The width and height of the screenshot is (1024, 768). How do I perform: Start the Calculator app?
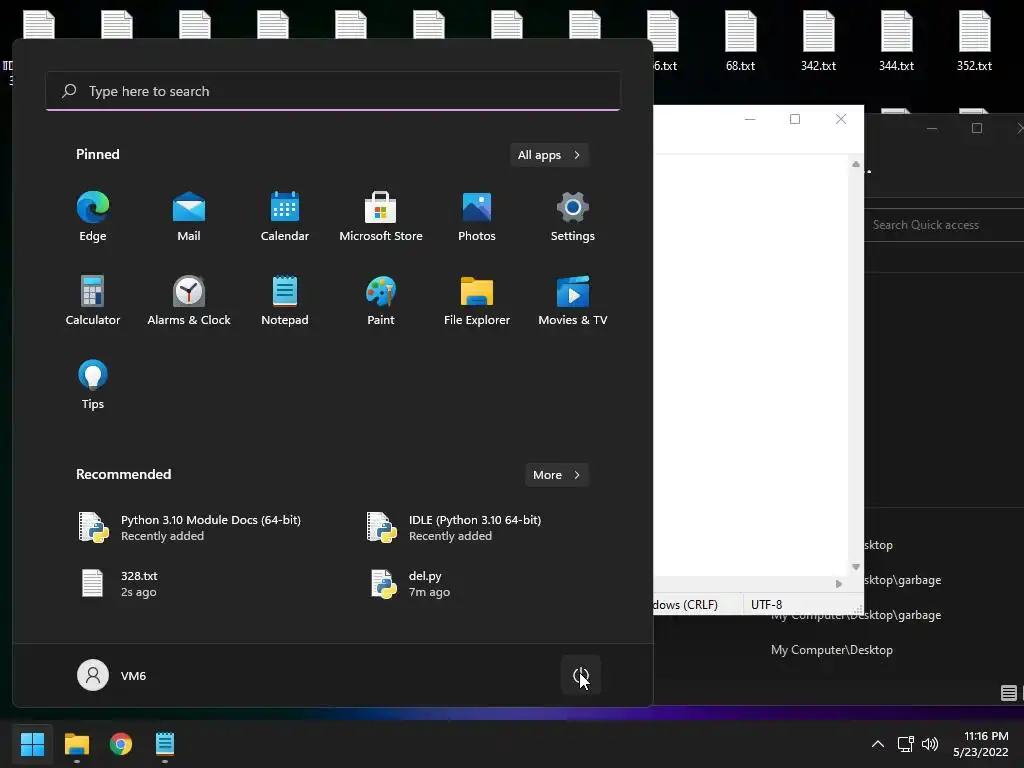point(93,300)
